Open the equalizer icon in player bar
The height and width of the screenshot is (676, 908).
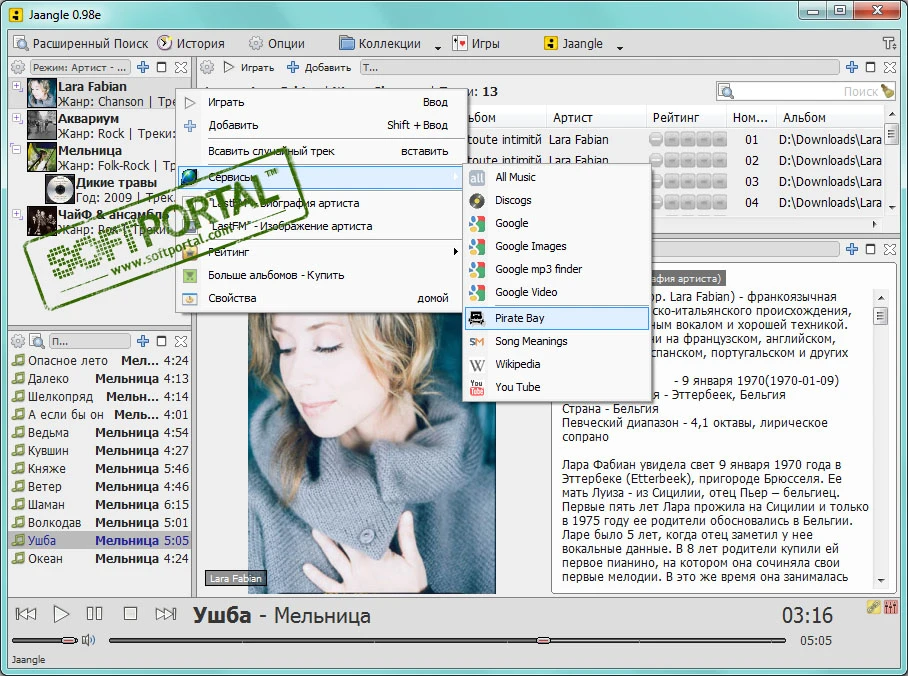(x=891, y=607)
